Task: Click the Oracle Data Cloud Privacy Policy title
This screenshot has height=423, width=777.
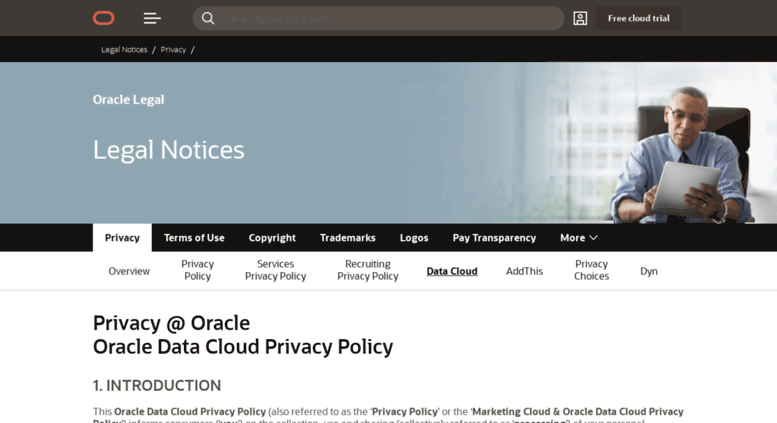Action: 243,347
